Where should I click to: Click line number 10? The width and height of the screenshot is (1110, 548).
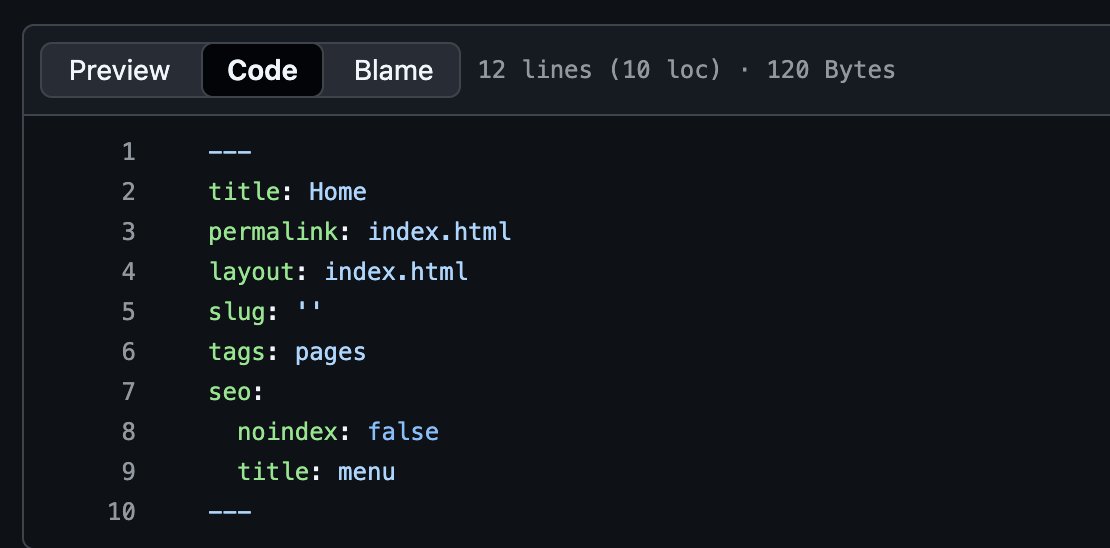tap(122, 512)
